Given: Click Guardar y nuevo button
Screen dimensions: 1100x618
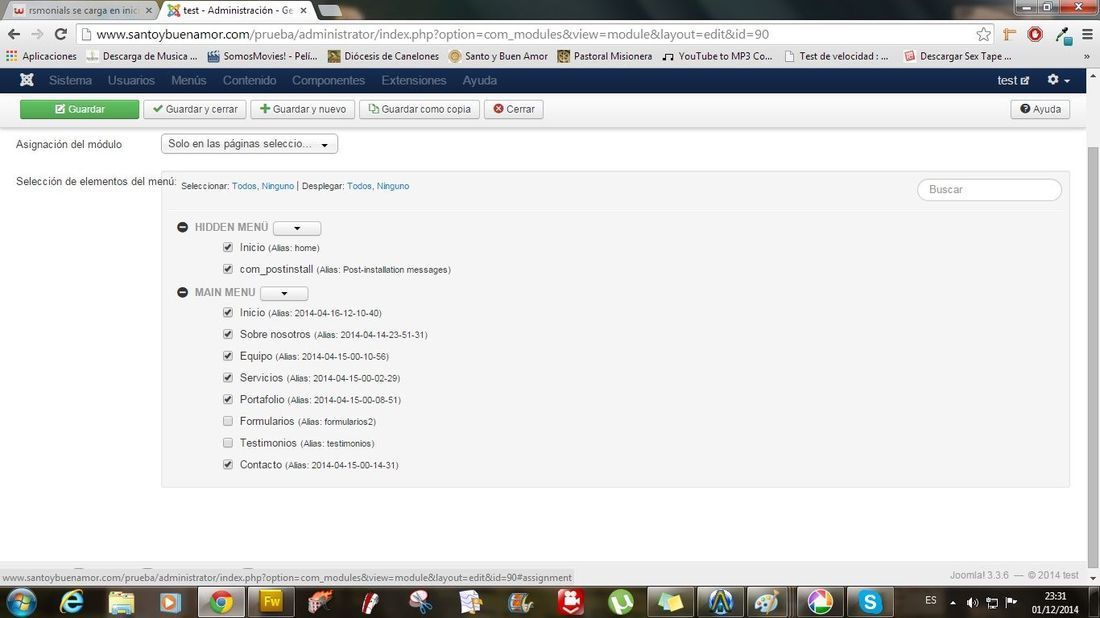Looking at the screenshot, I should tap(302, 109).
